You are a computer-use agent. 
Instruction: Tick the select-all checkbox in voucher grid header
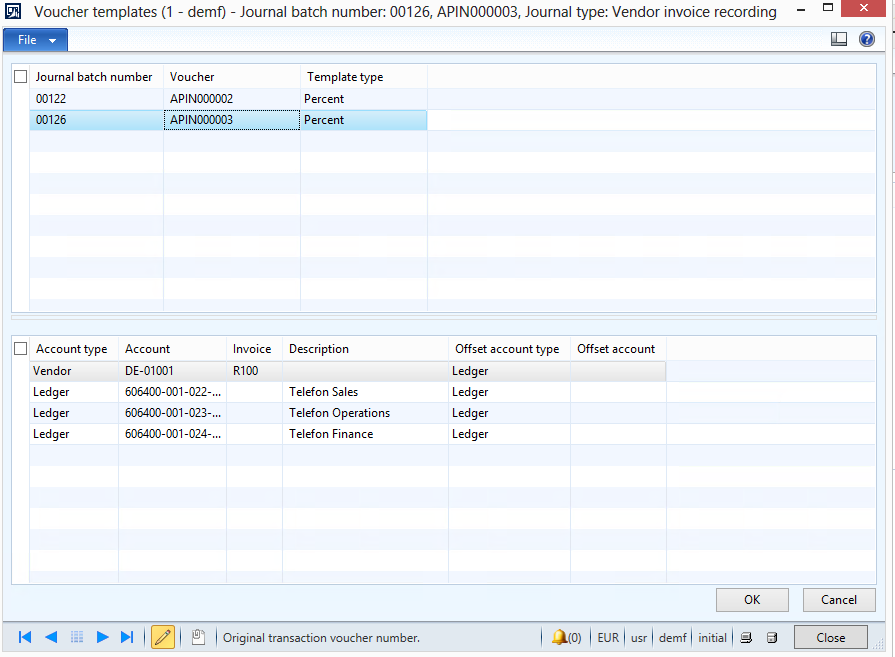point(21,77)
